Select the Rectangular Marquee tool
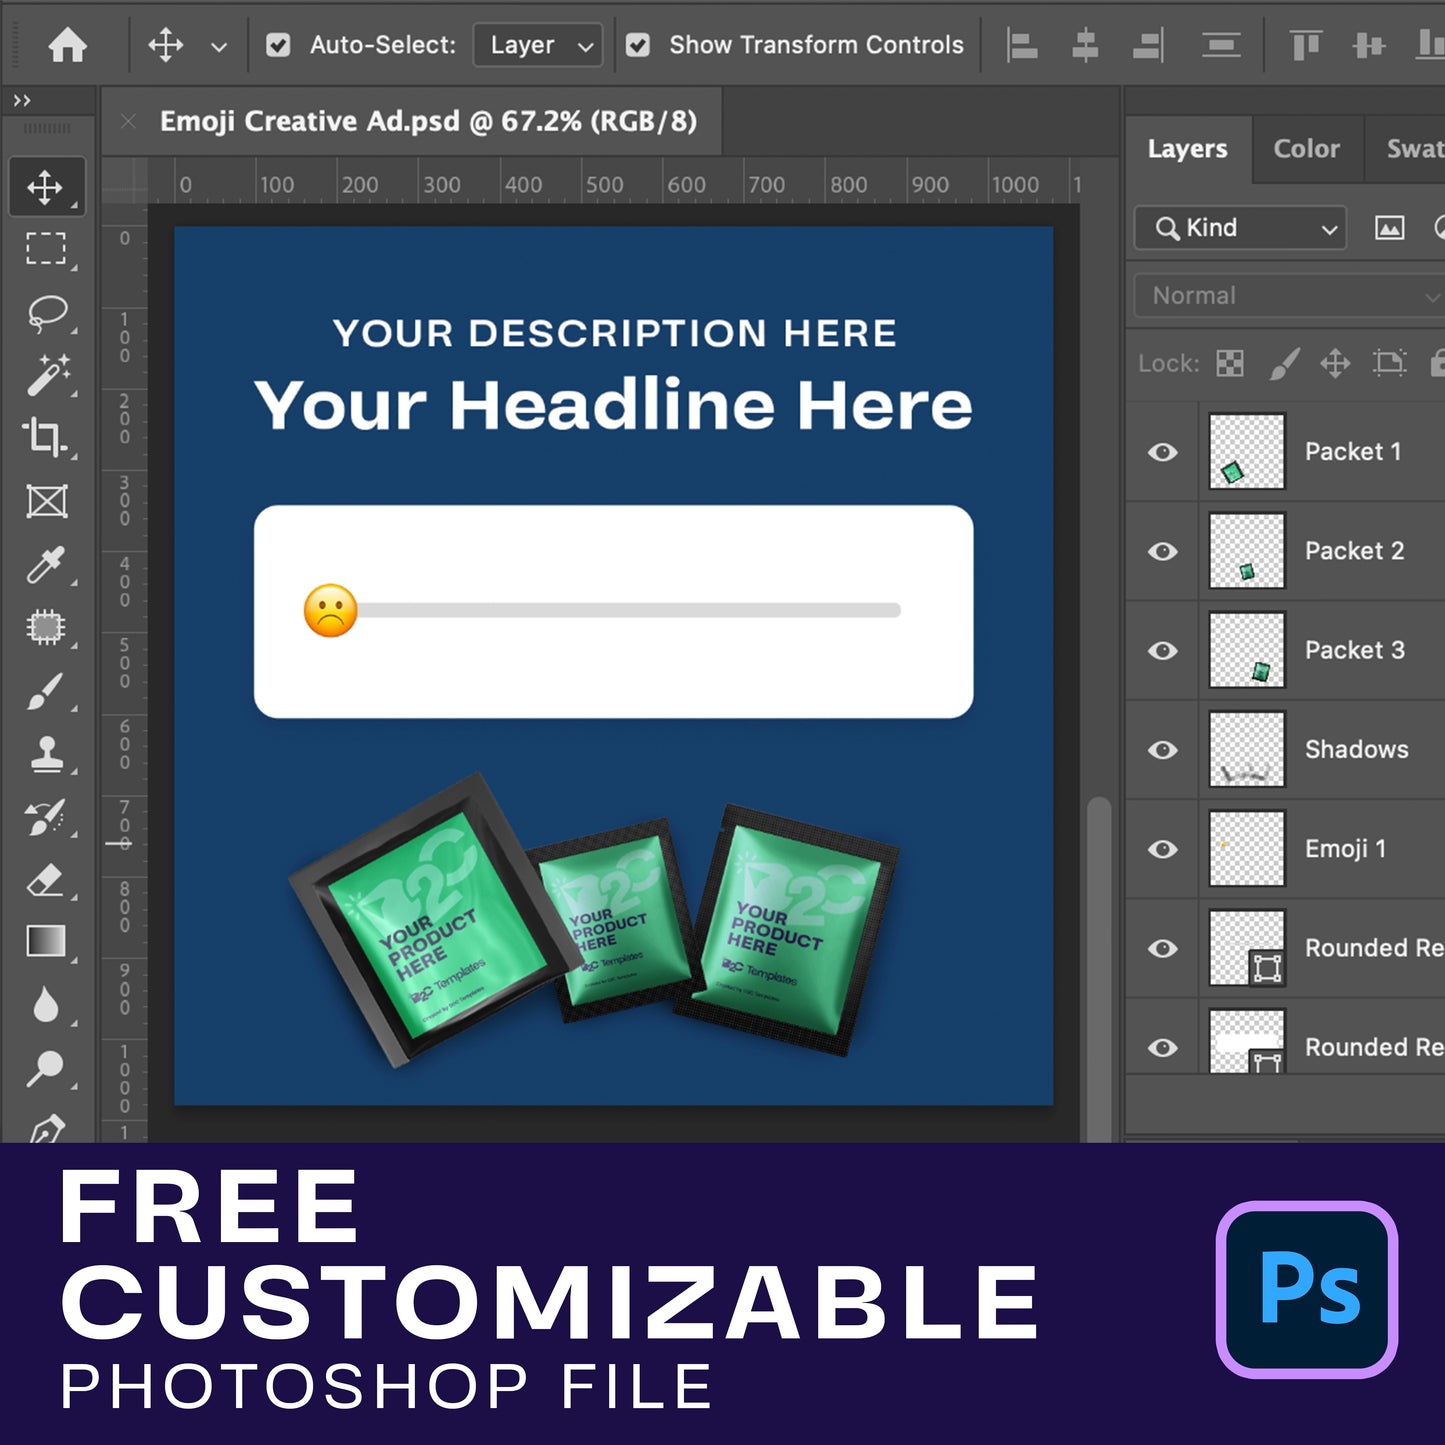Screen dimensions: 1445x1445 point(46,249)
